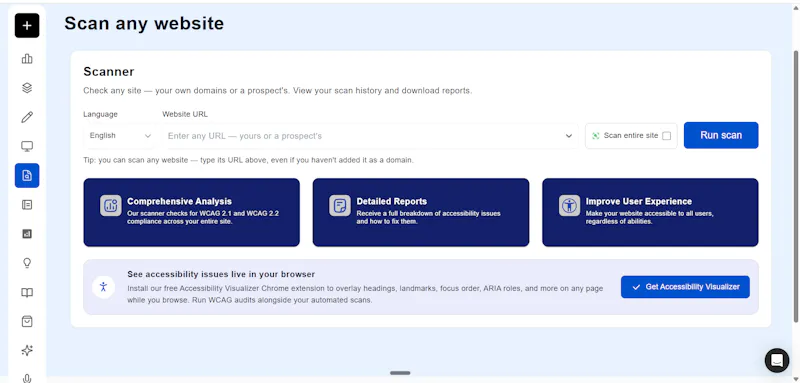The height and width of the screenshot is (383, 800).
Task: Open the stacked layers sidebar icon
Action: click(27, 88)
